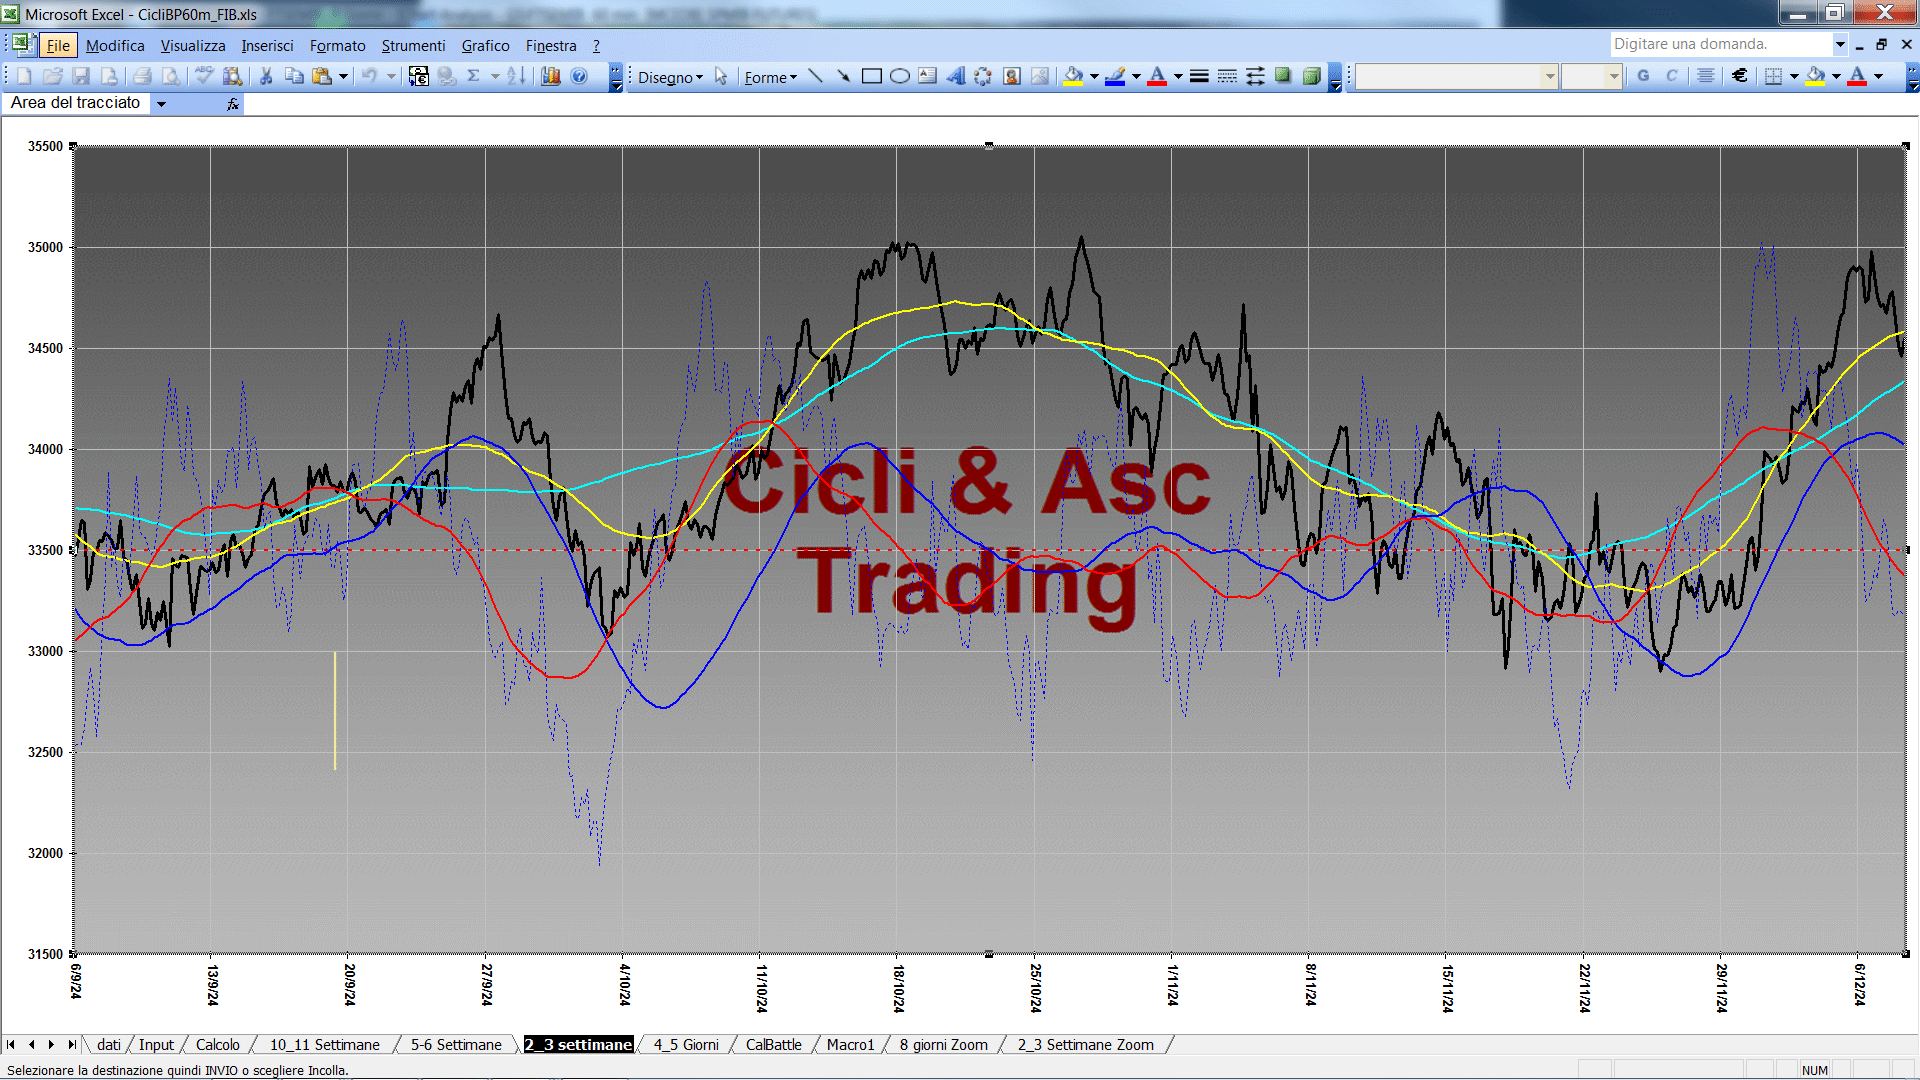Go to the dati sheet tab
The image size is (1920, 1080).
[x=109, y=1045]
